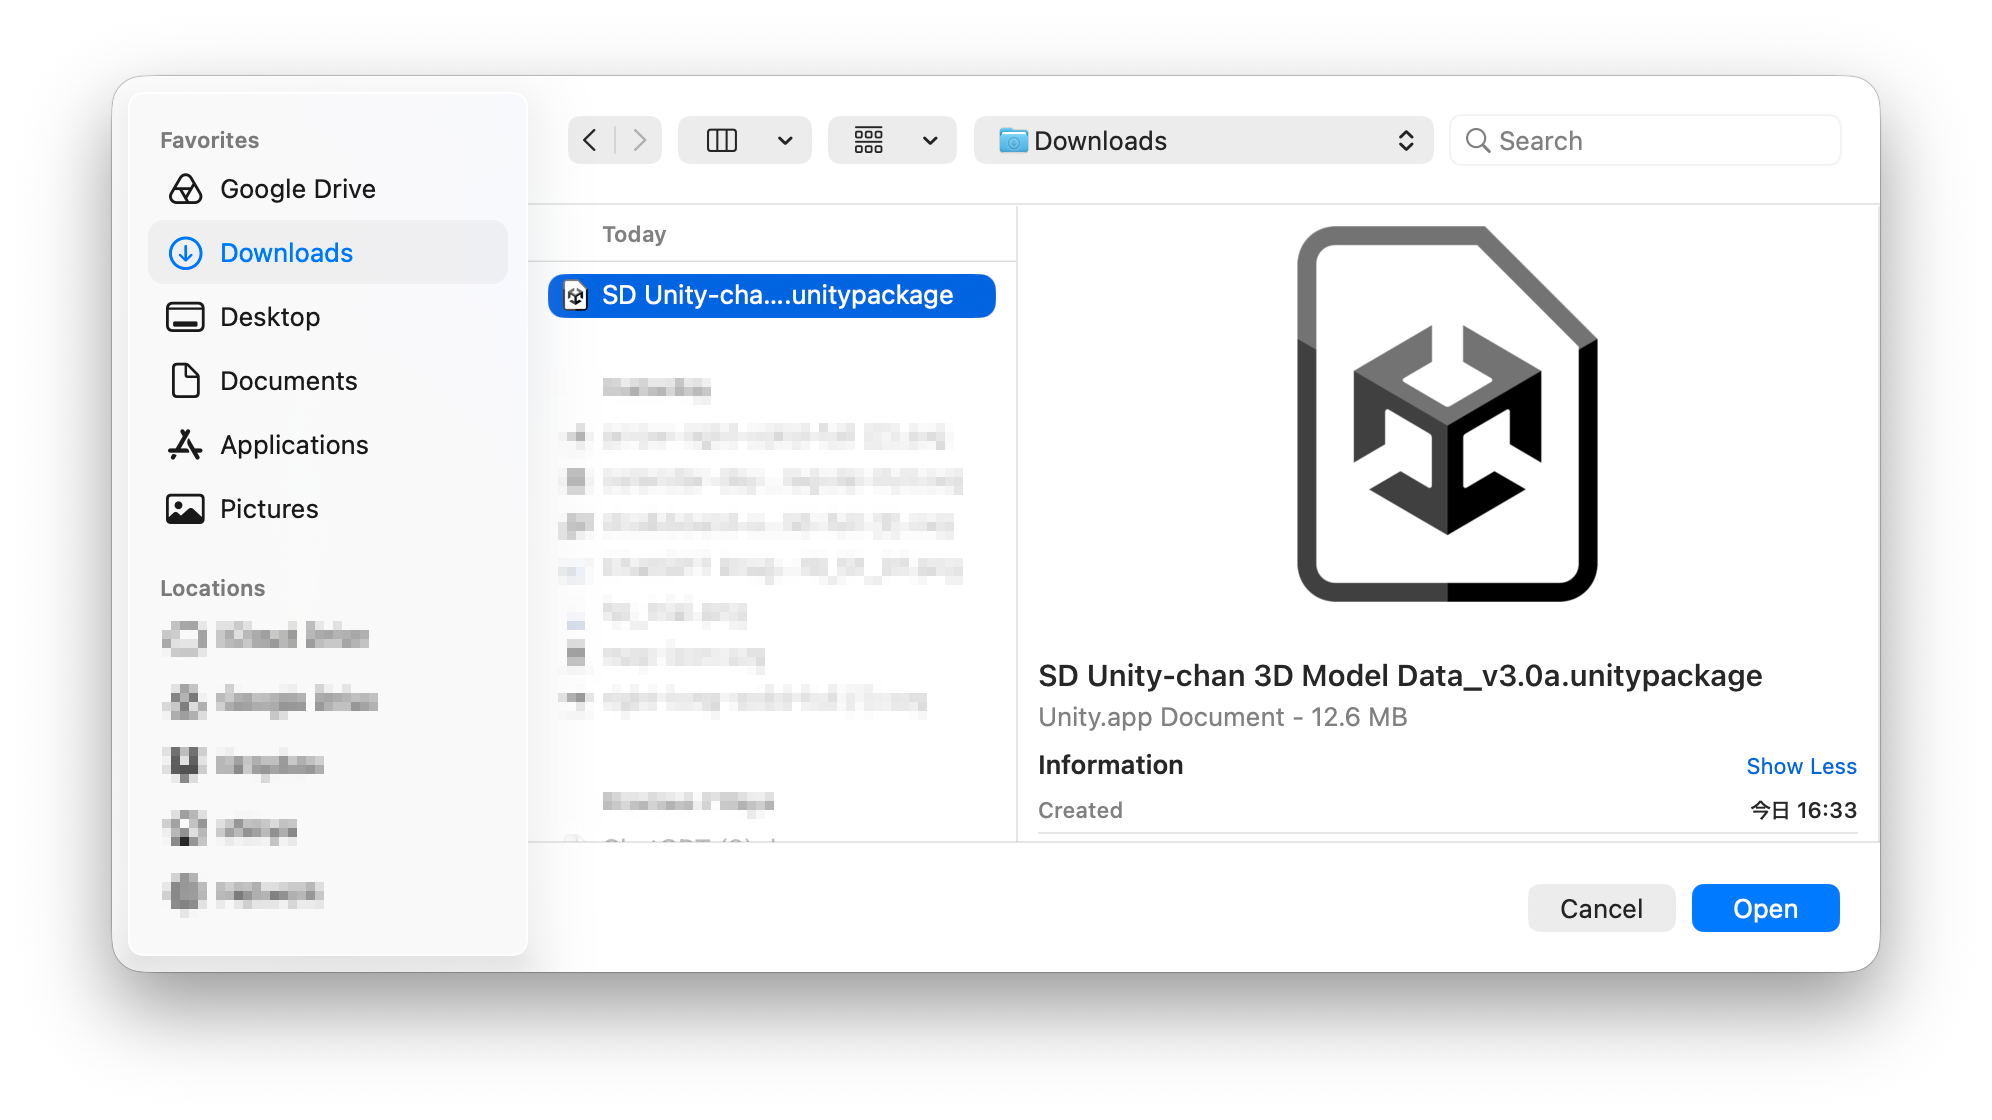Click the Information heading
1992x1120 pixels.
click(1110, 765)
